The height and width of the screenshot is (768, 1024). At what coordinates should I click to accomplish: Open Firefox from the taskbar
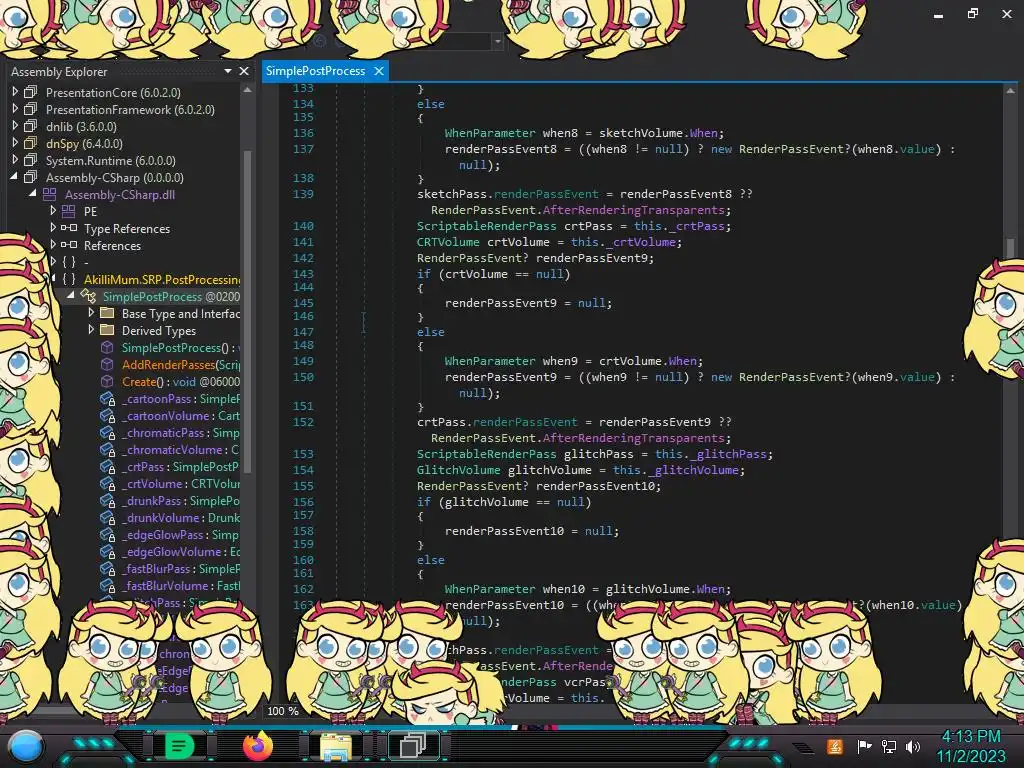pos(257,745)
